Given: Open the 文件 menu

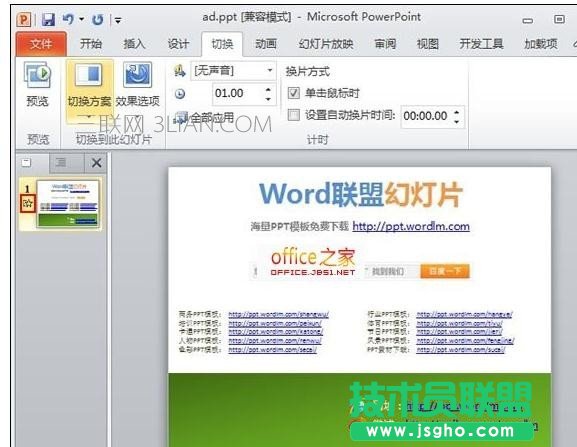Looking at the screenshot, I should [x=41, y=44].
